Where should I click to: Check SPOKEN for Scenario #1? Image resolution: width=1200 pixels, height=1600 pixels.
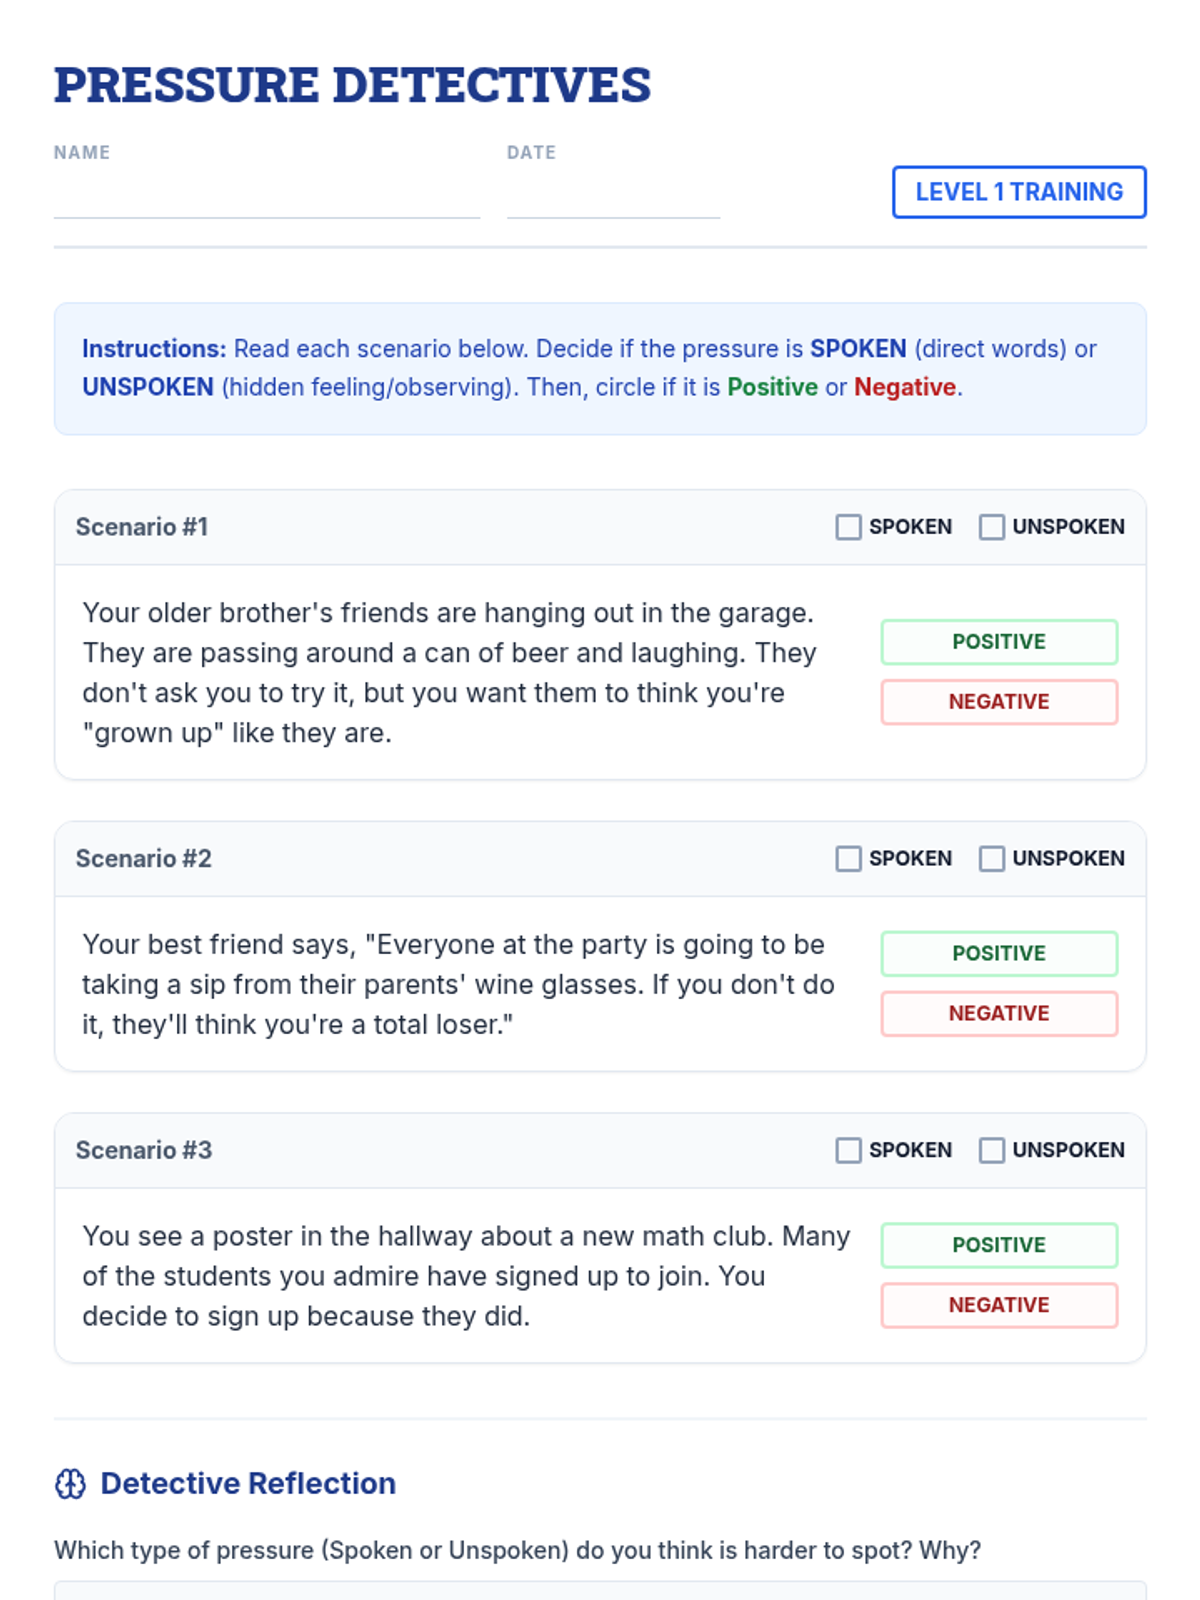[848, 527]
